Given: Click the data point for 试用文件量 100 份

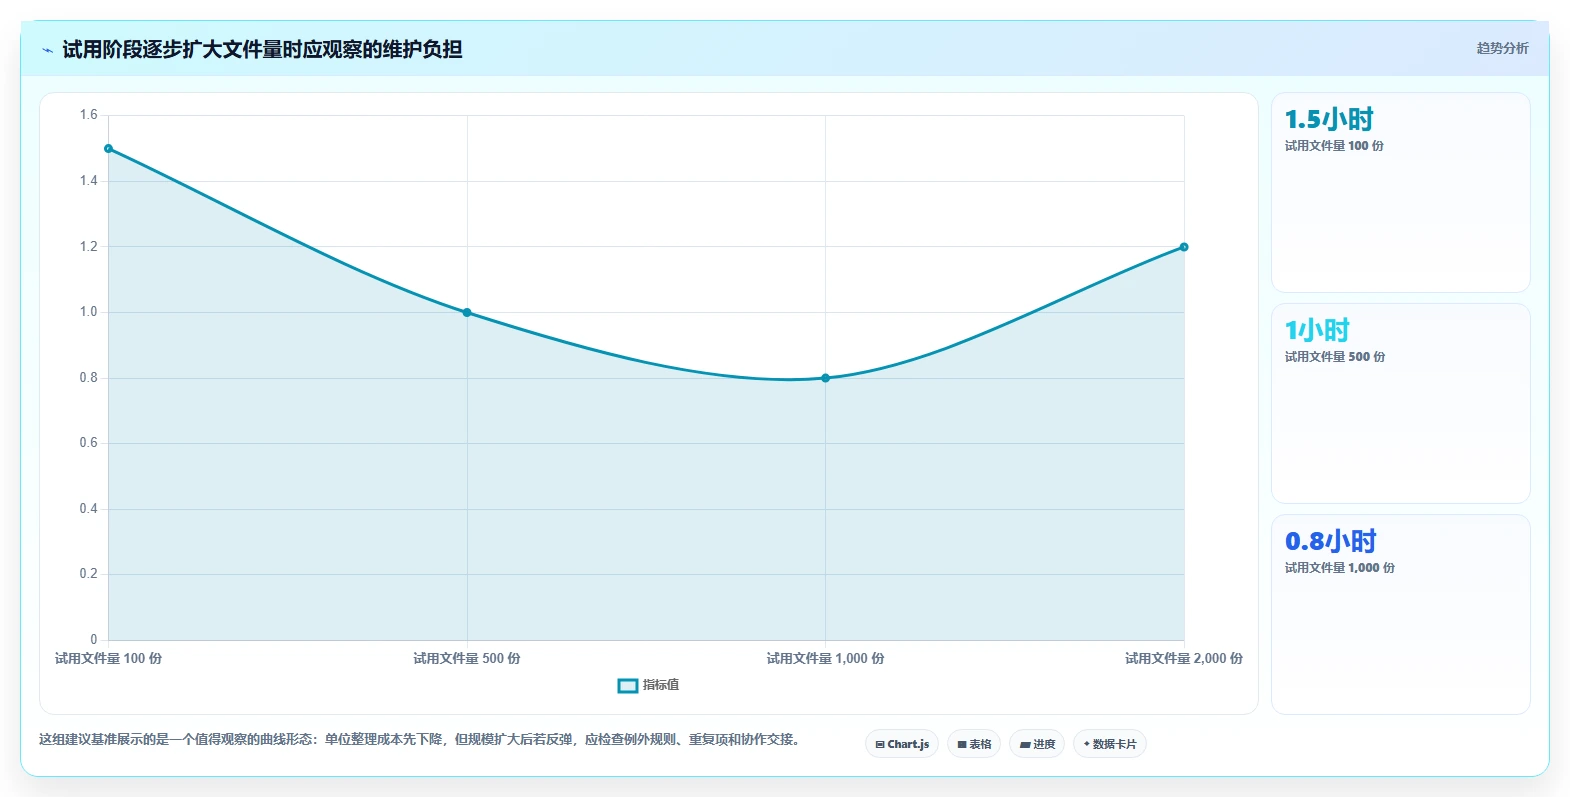Looking at the screenshot, I should [x=109, y=149].
